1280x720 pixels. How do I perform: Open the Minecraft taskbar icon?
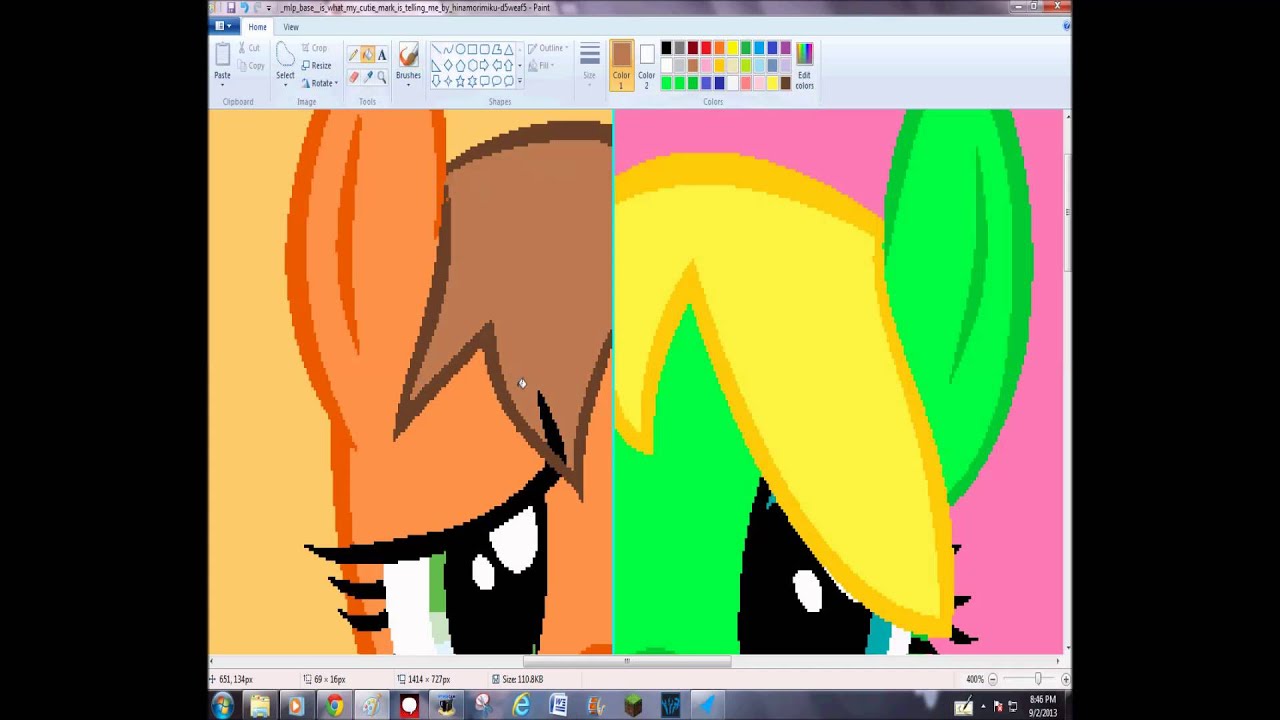point(633,706)
